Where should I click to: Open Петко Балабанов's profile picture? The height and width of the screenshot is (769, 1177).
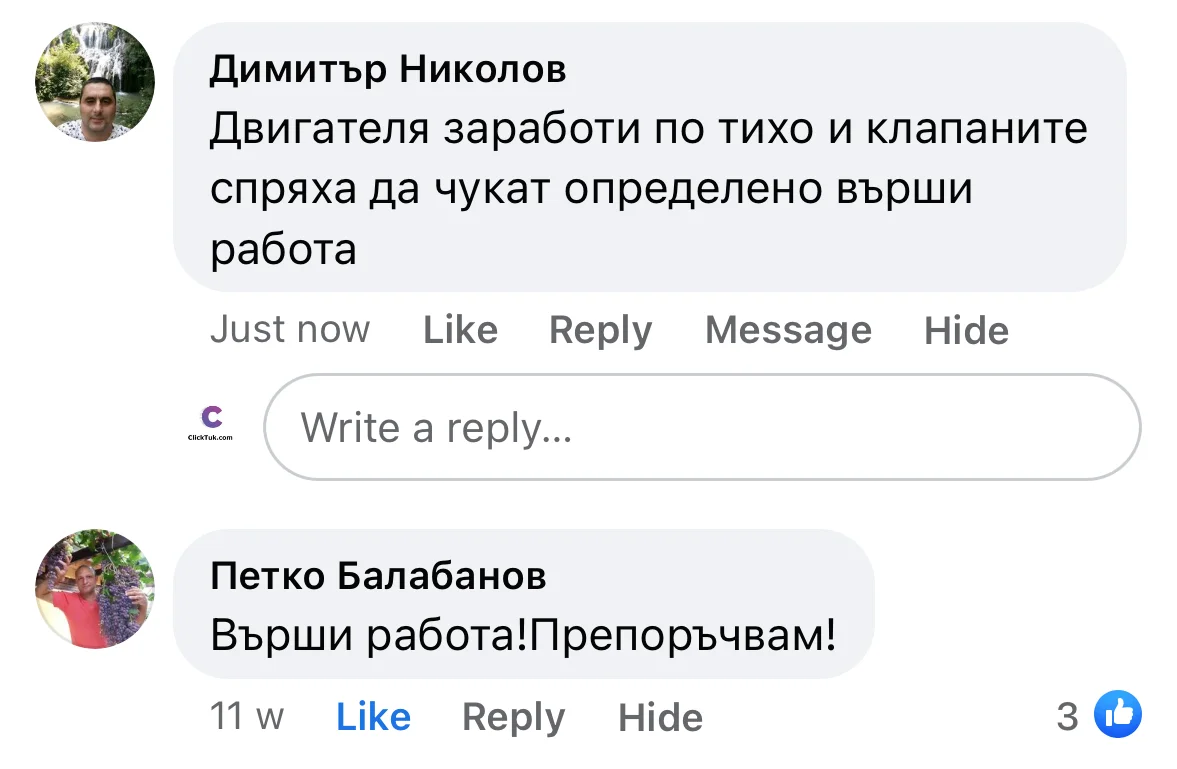click(x=95, y=589)
